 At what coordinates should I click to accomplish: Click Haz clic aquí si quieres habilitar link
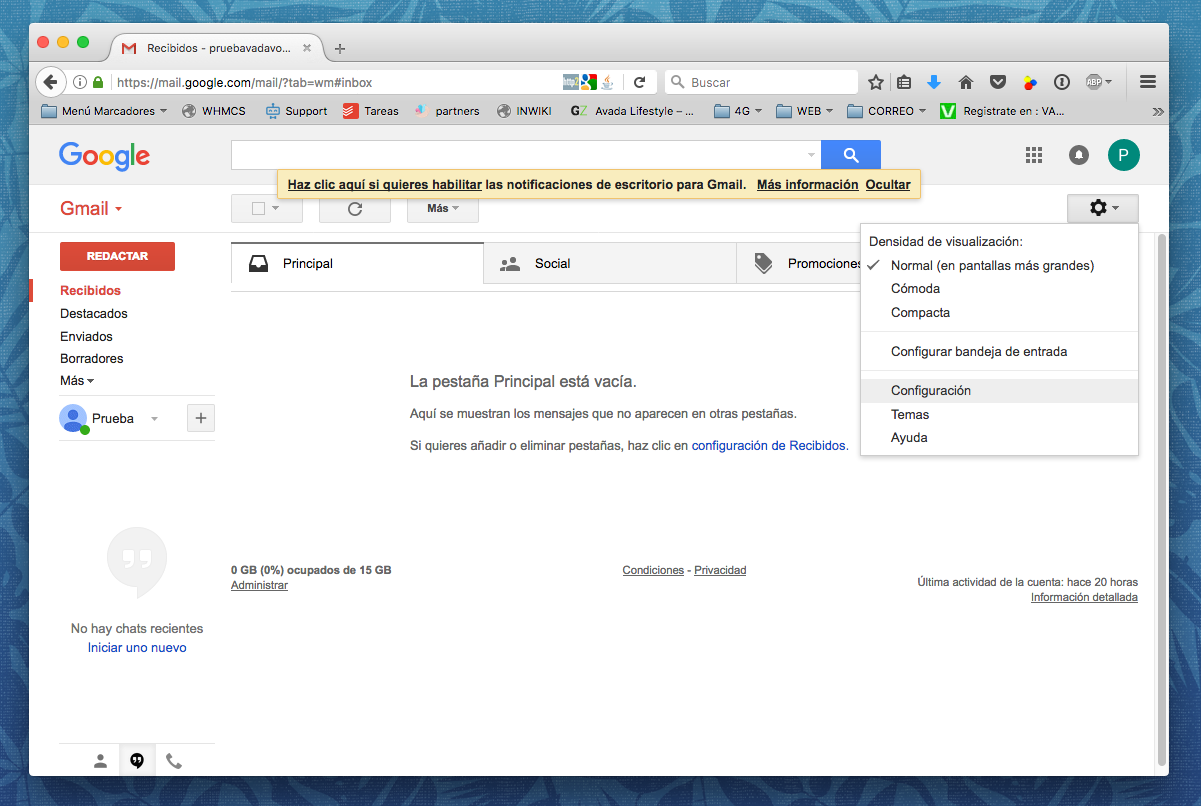pyautogui.click(x=385, y=184)
